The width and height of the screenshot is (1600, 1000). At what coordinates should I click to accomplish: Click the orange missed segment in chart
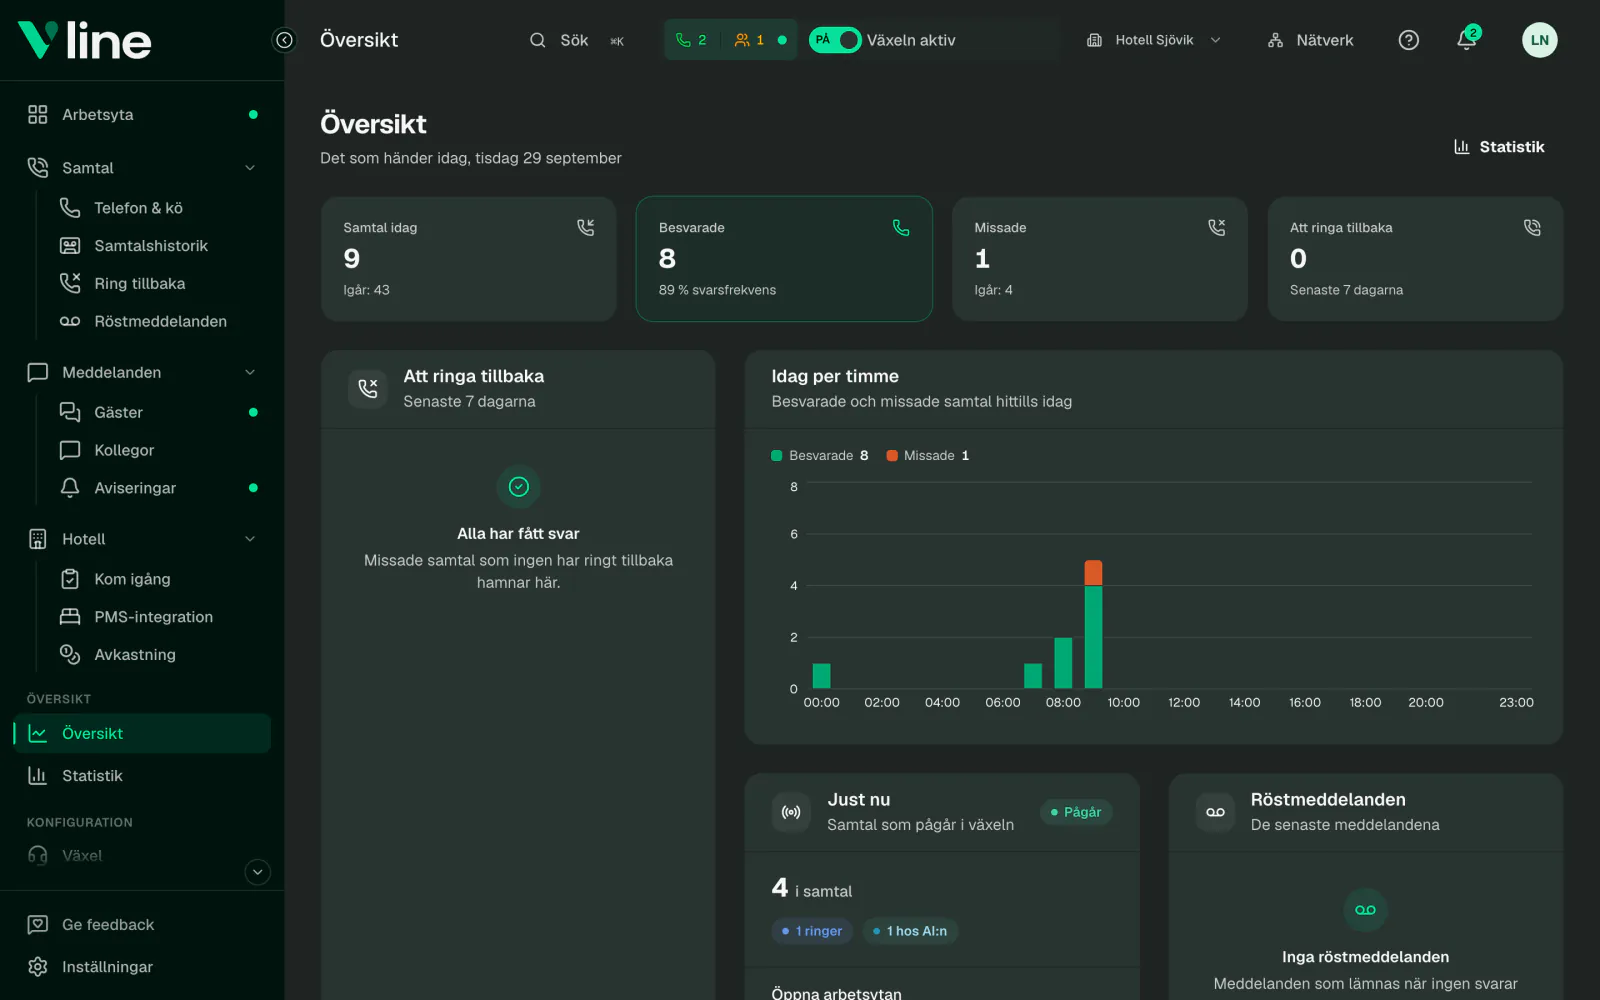point(1093,573)
